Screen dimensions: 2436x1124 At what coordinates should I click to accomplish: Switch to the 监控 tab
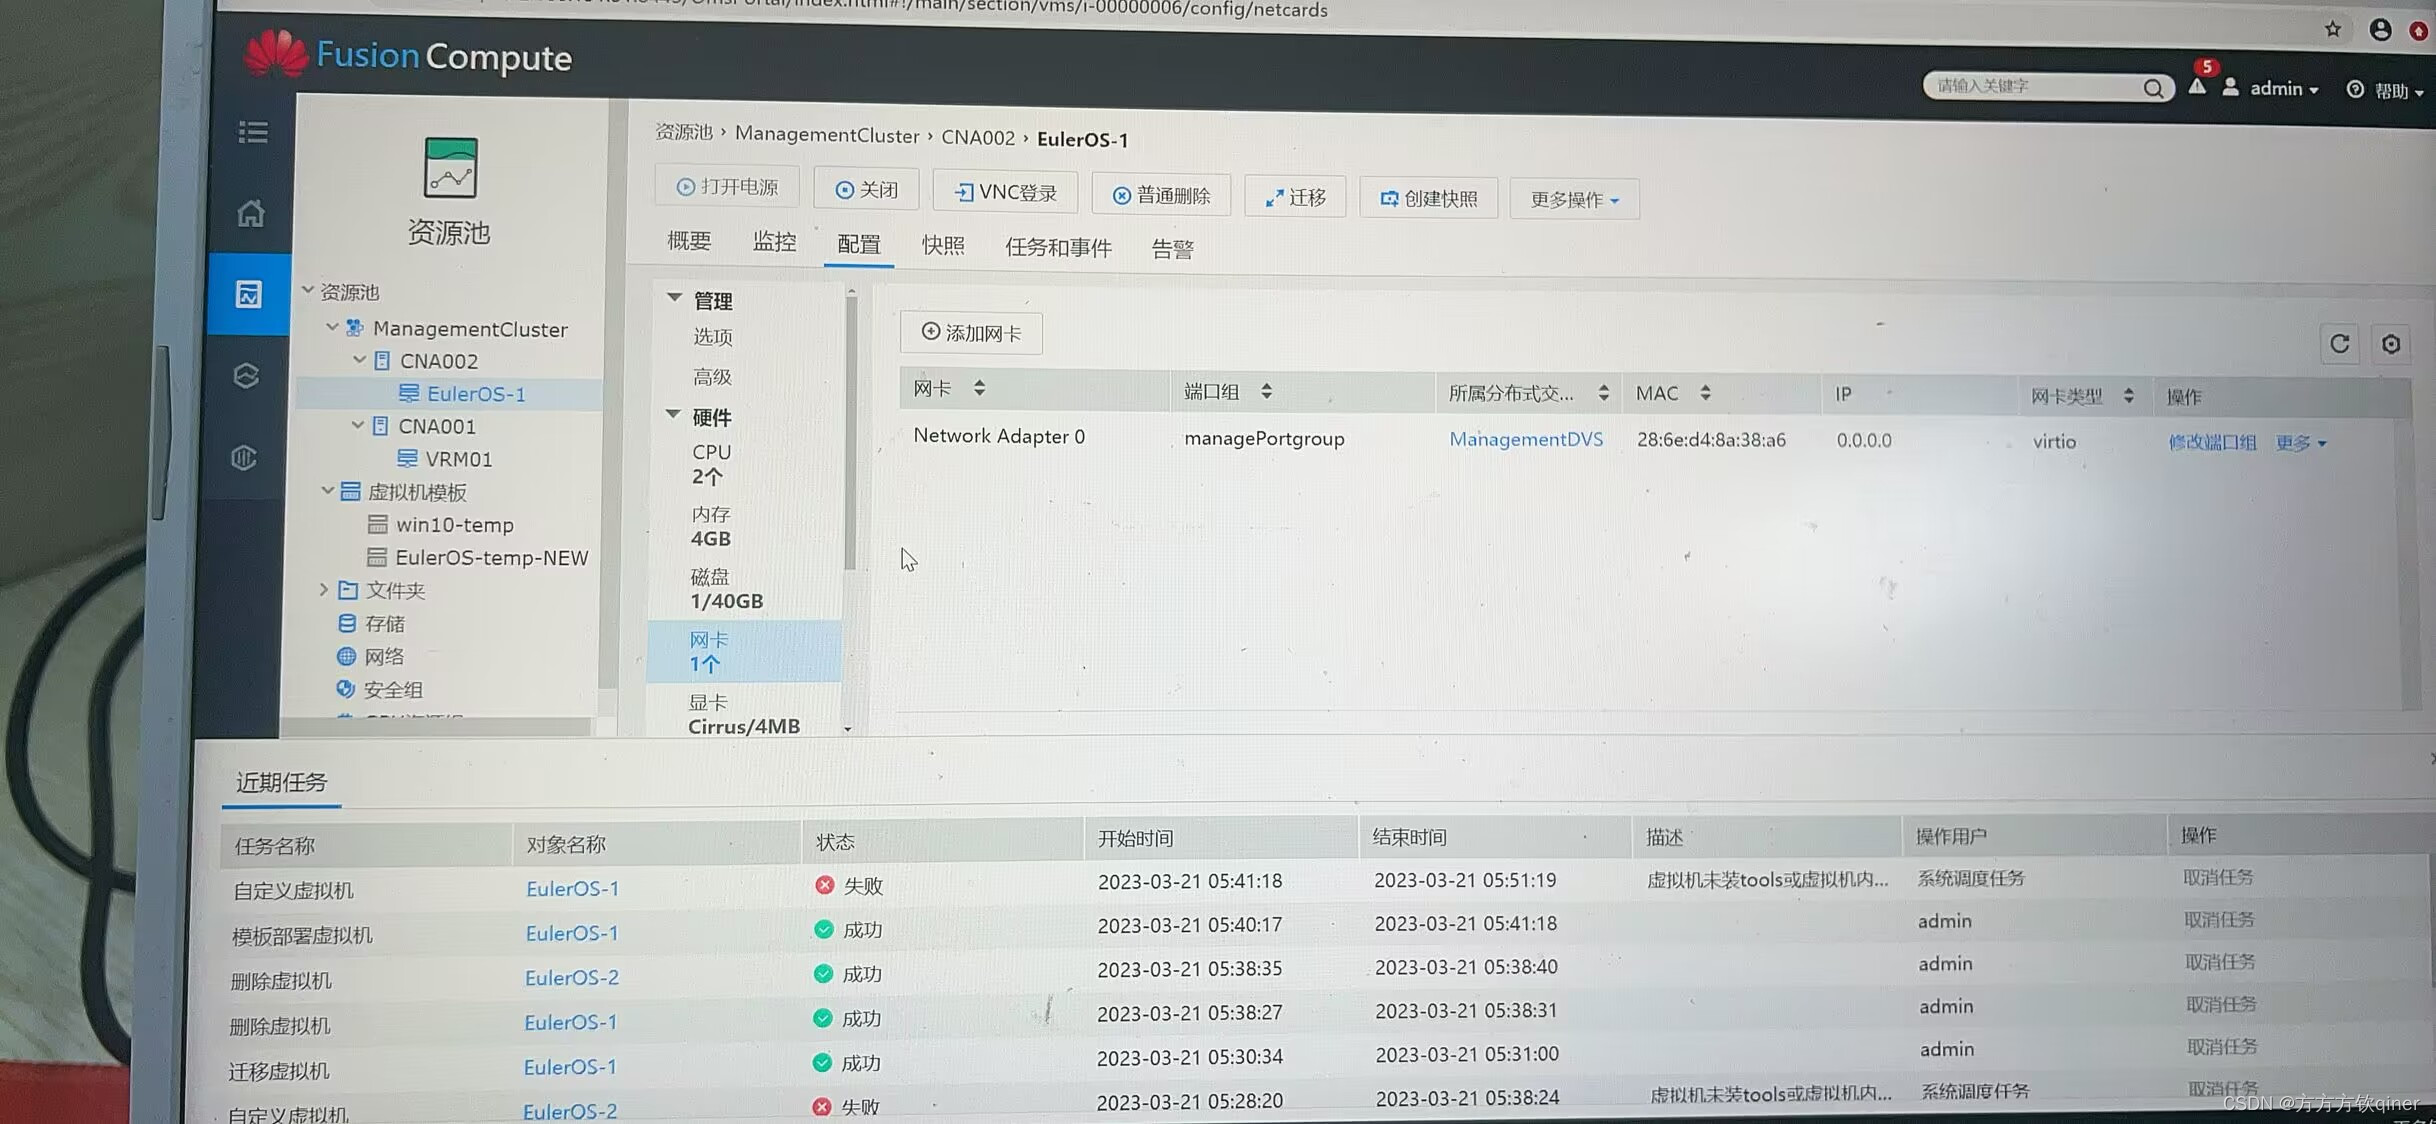coord(775,242)
